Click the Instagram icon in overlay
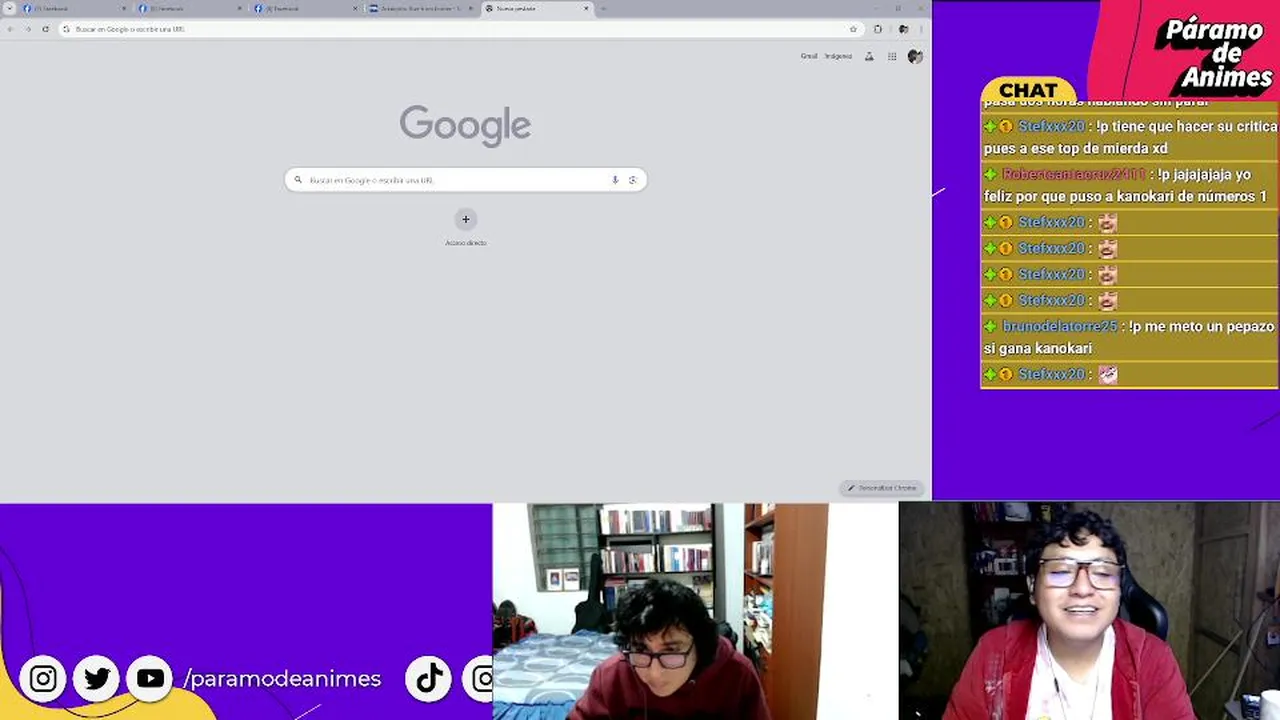1280x720 pixels. (43, 679)
